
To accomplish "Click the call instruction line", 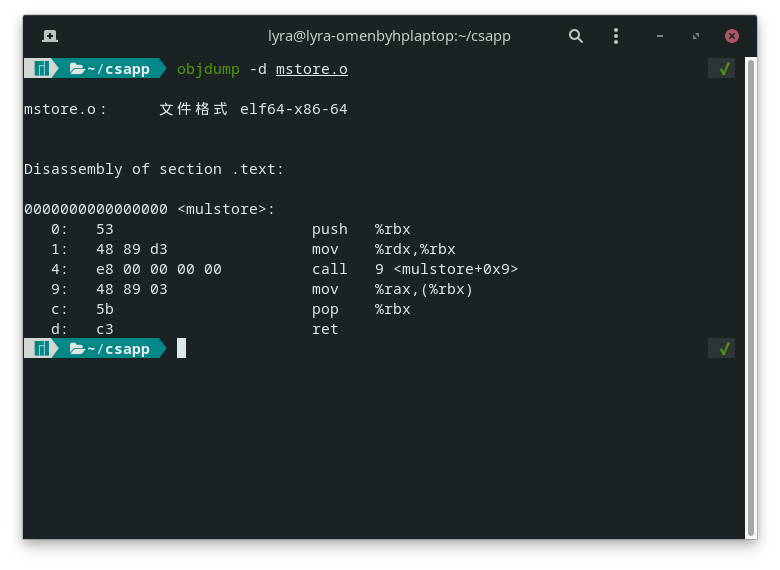I will point(285,269).
